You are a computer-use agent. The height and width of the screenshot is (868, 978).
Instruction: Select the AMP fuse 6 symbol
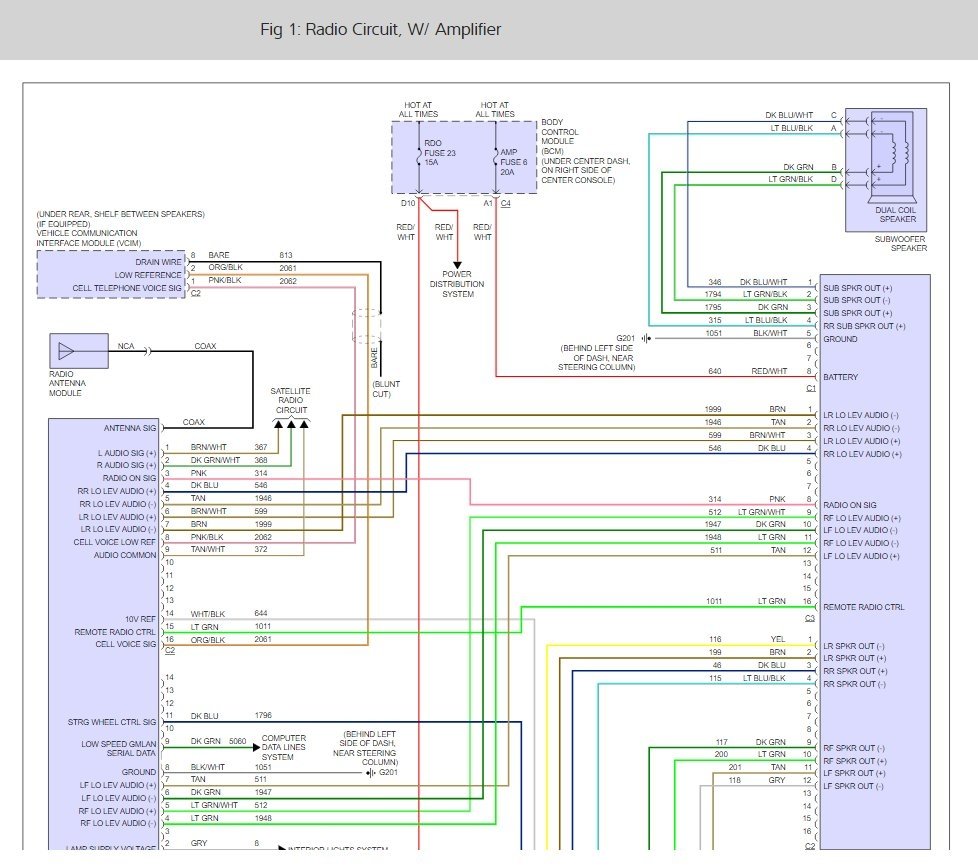[496, 157]
